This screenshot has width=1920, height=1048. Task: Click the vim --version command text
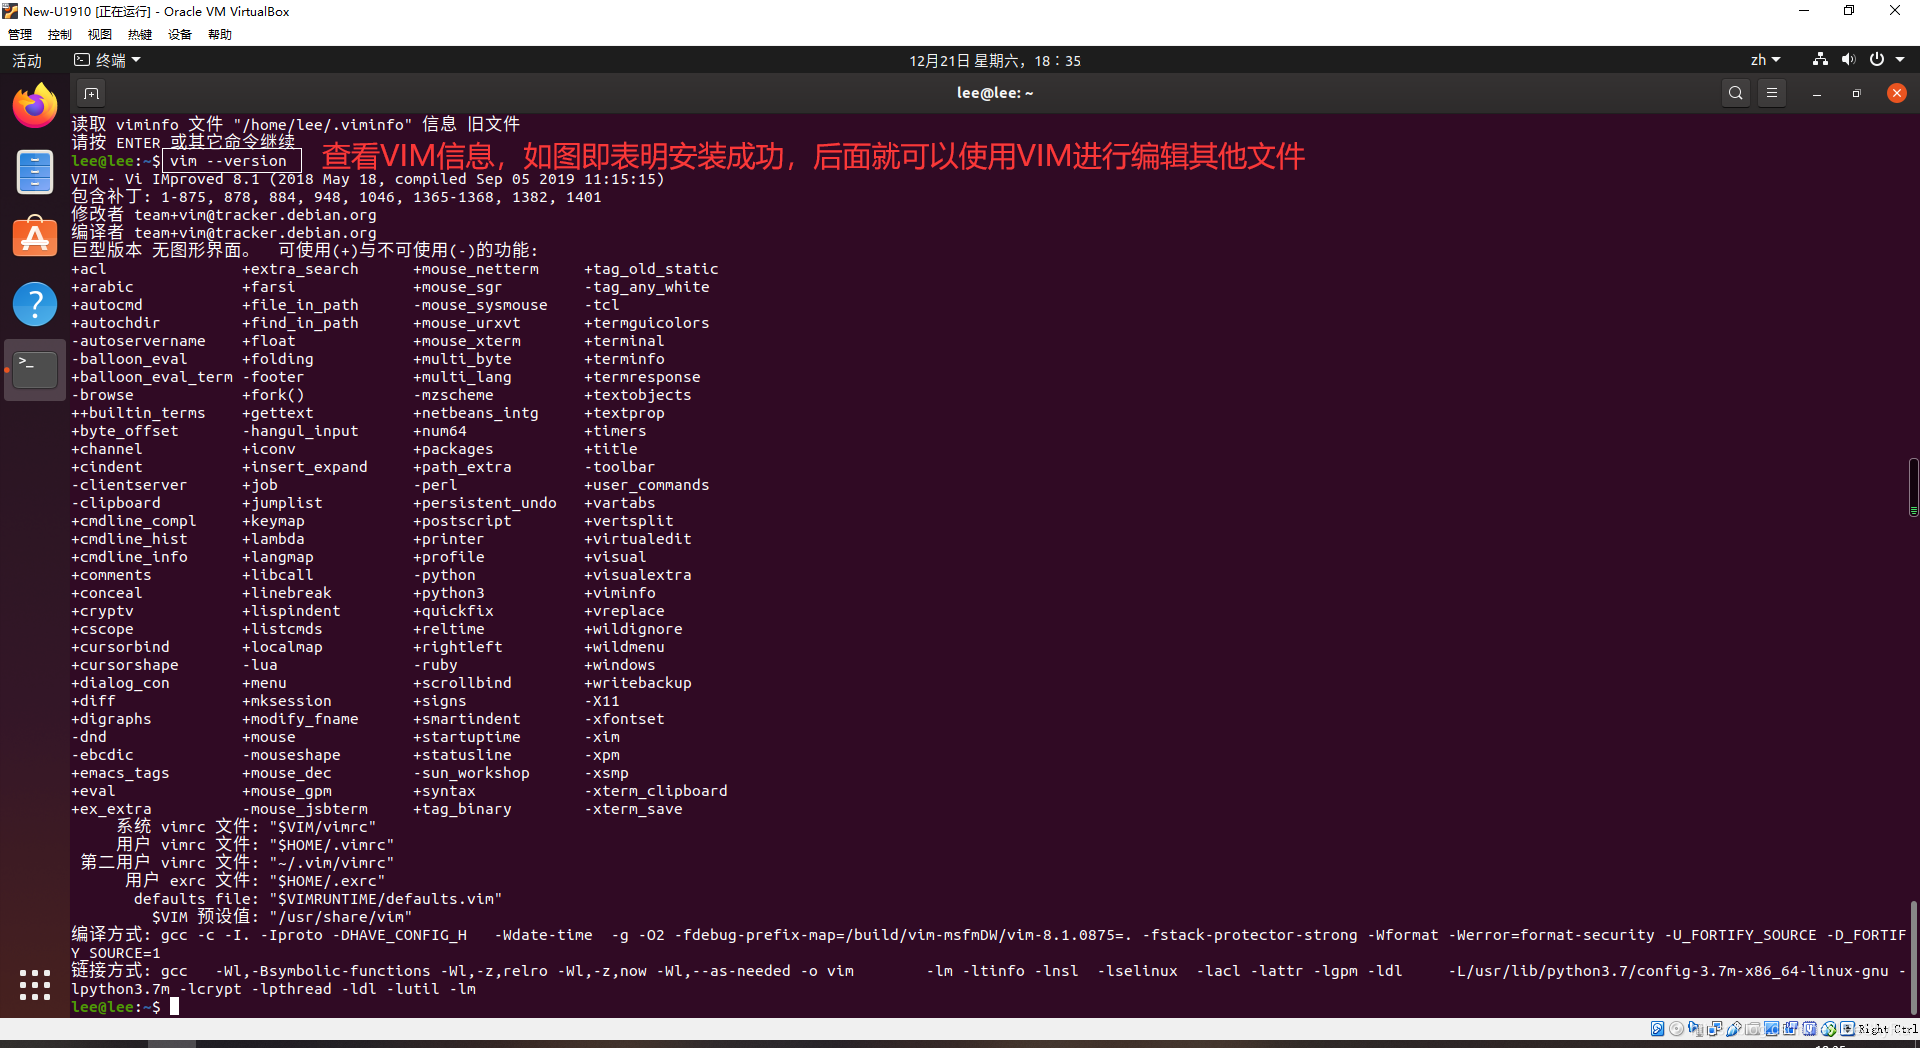[x=228, y=161]
